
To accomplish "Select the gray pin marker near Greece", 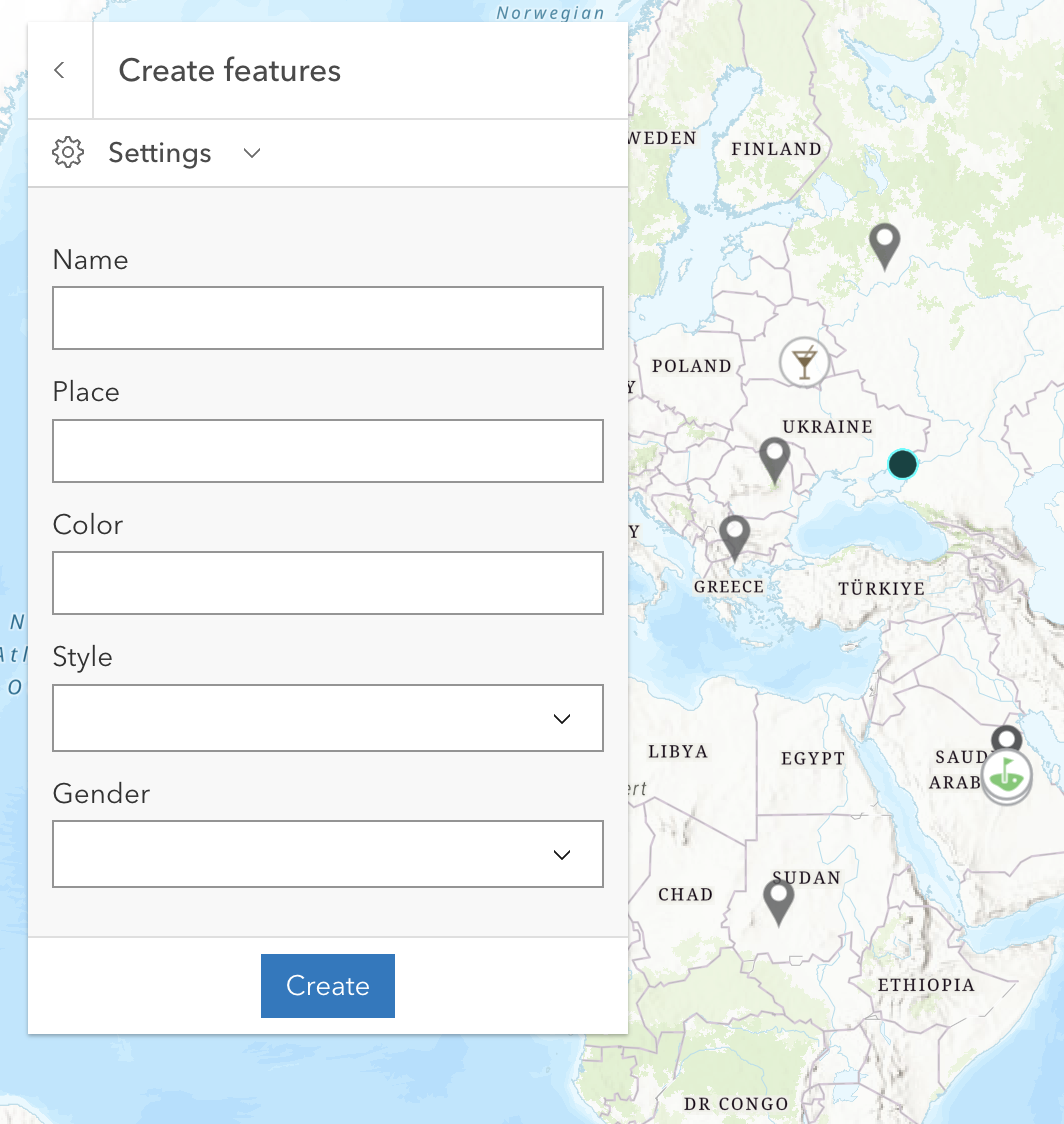I will 735,535.
